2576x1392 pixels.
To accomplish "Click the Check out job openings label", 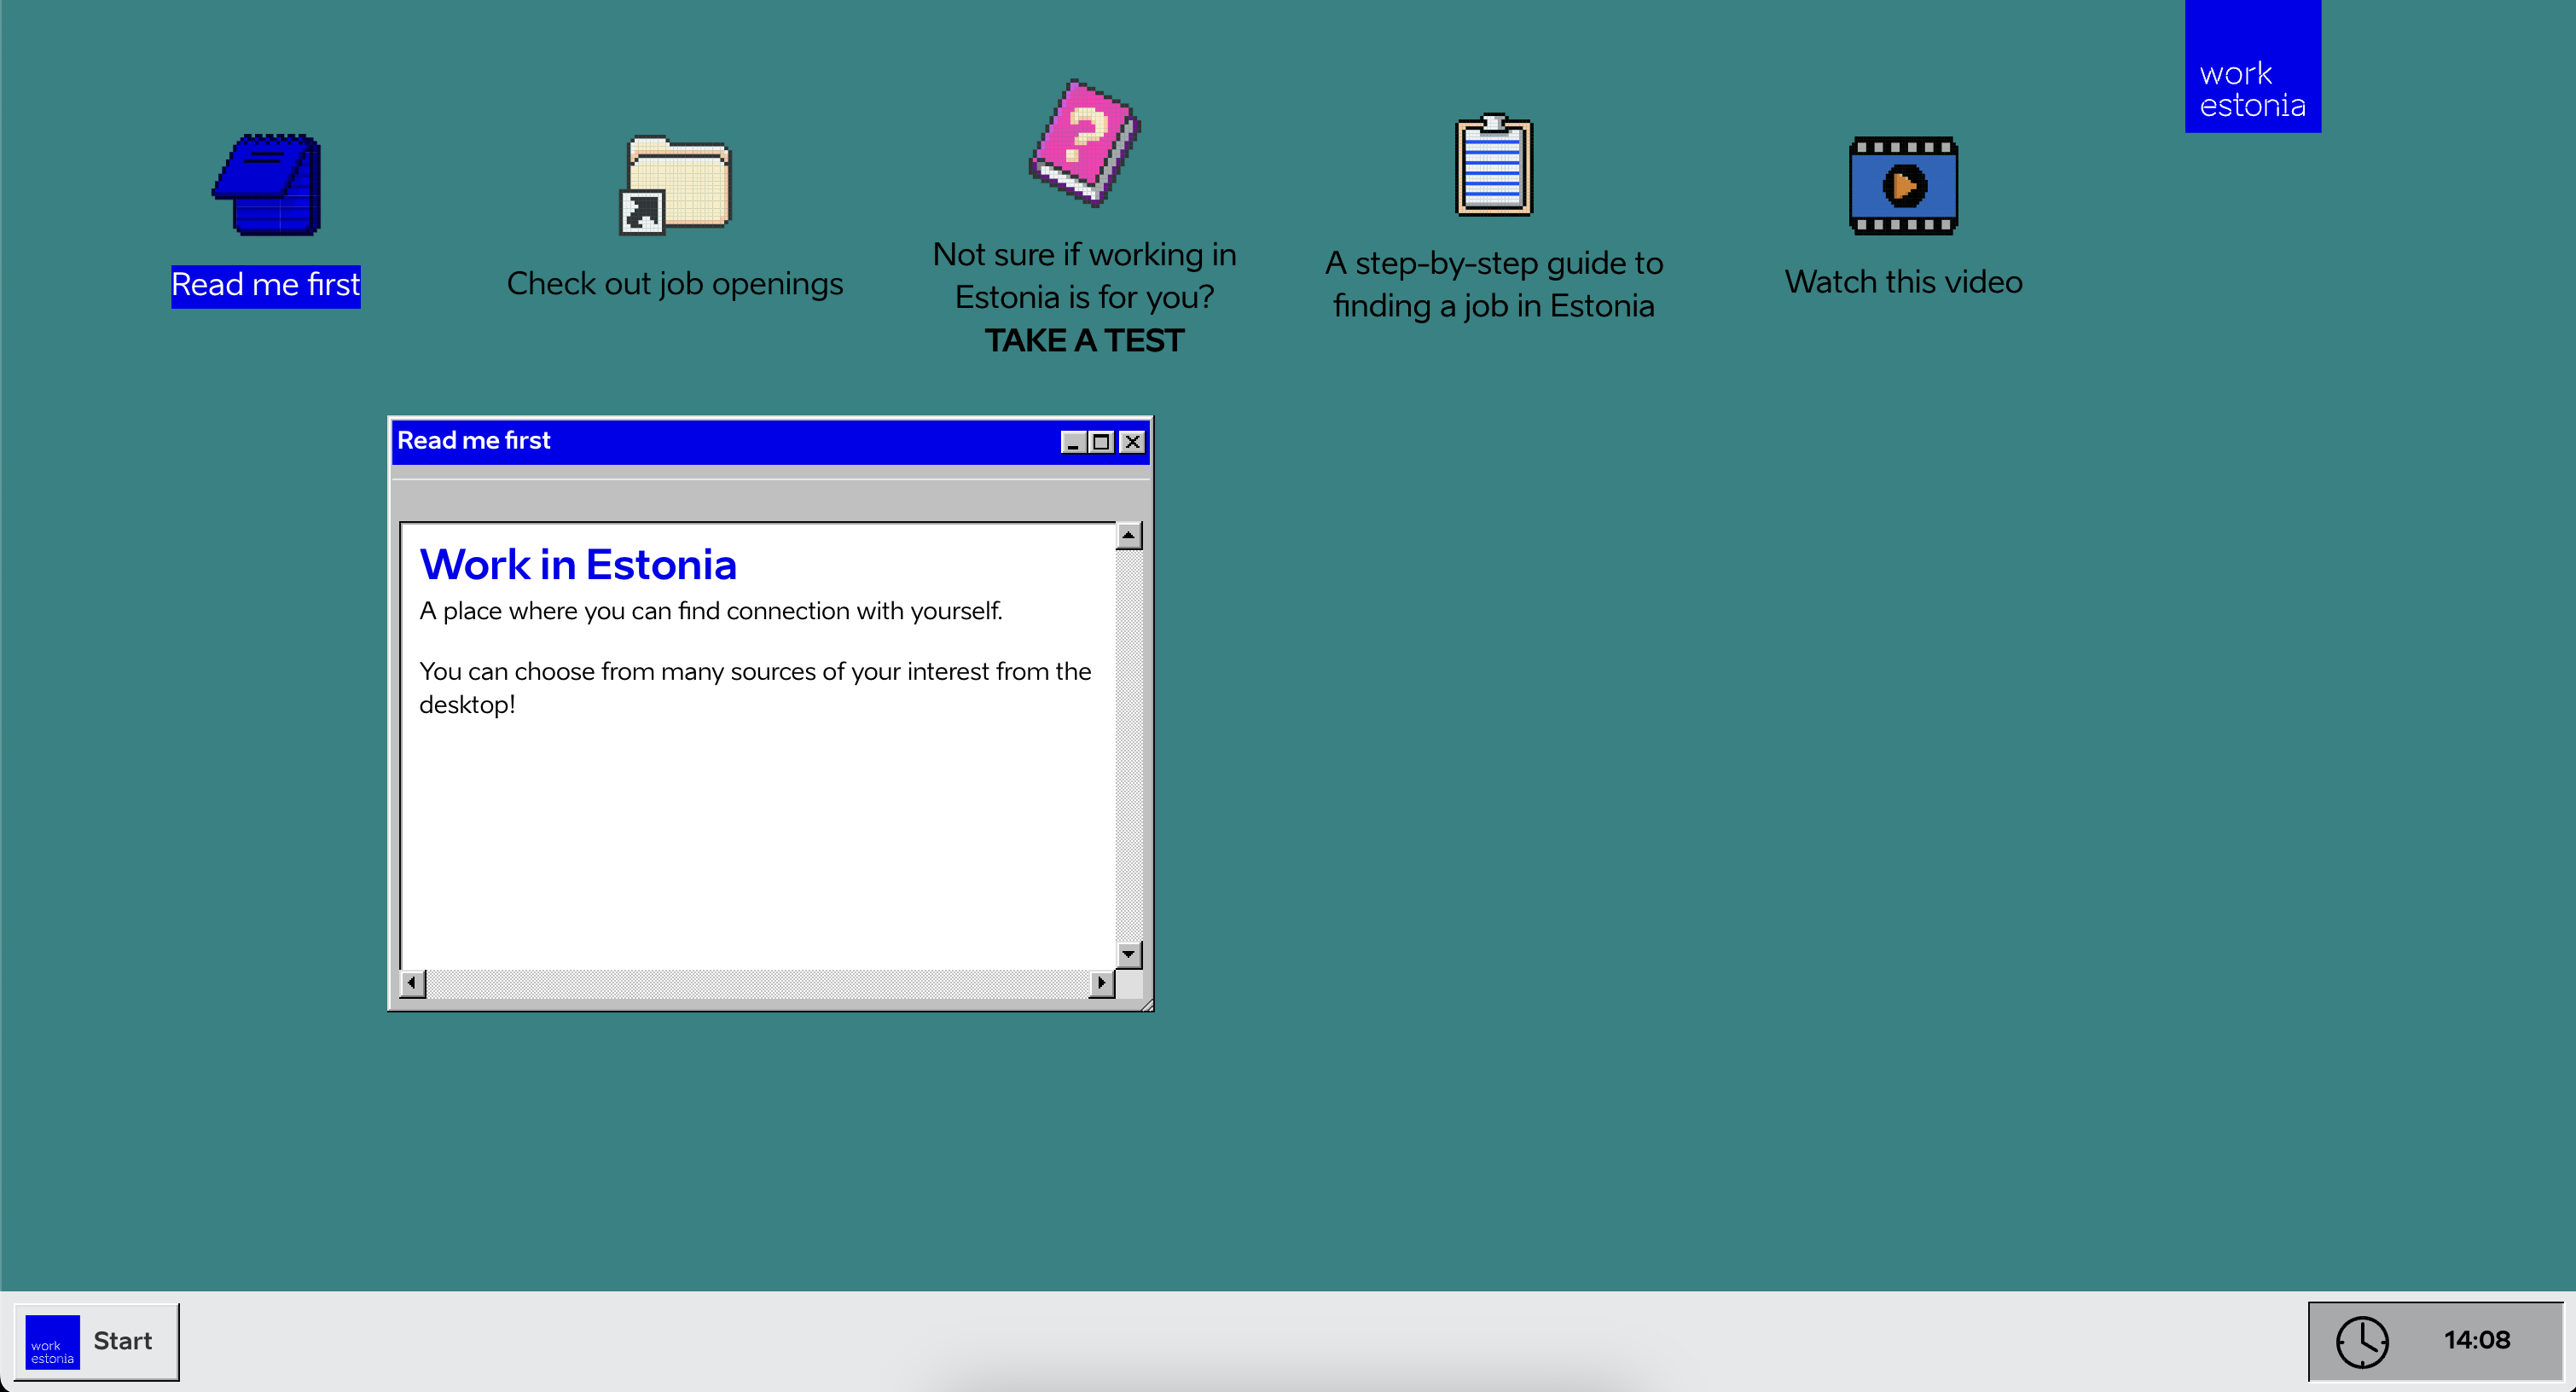I will pos(675,284).
